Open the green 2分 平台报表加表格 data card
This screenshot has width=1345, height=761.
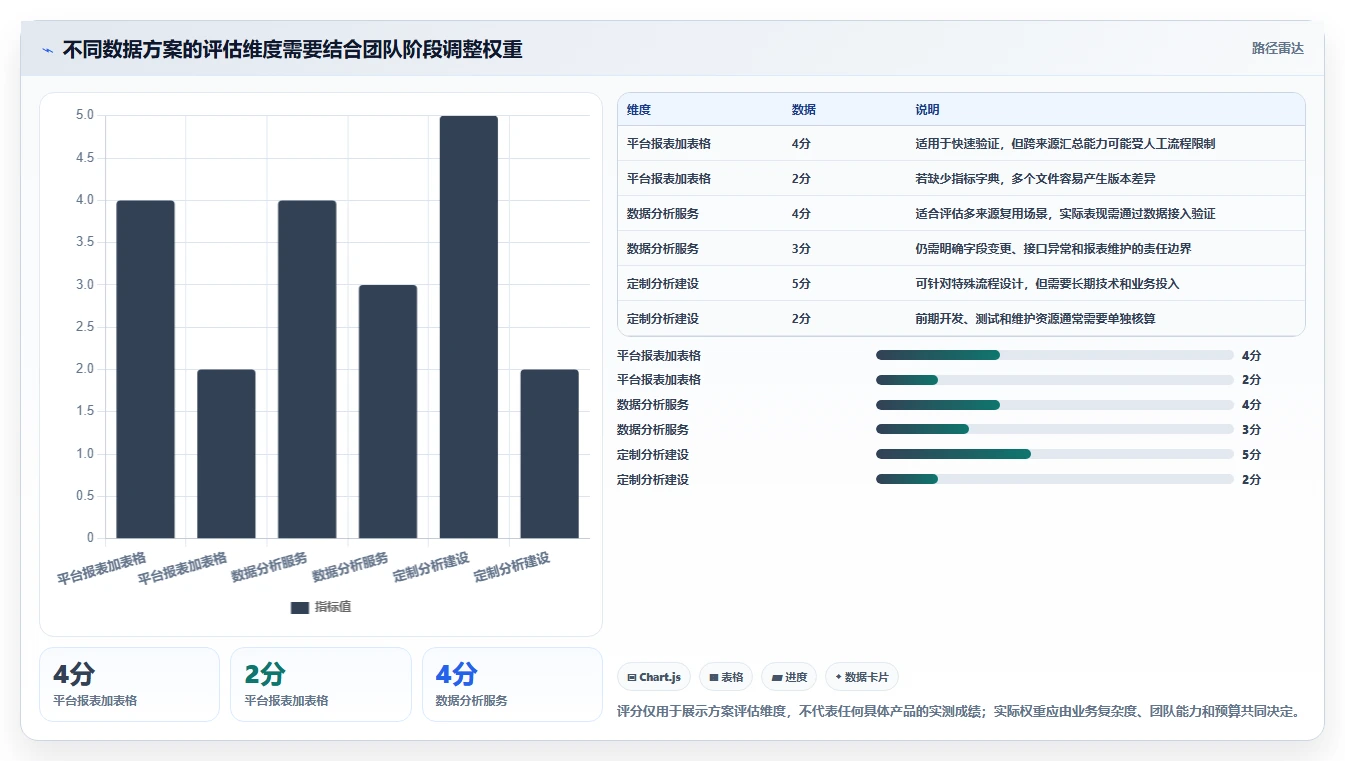[321, 684]
